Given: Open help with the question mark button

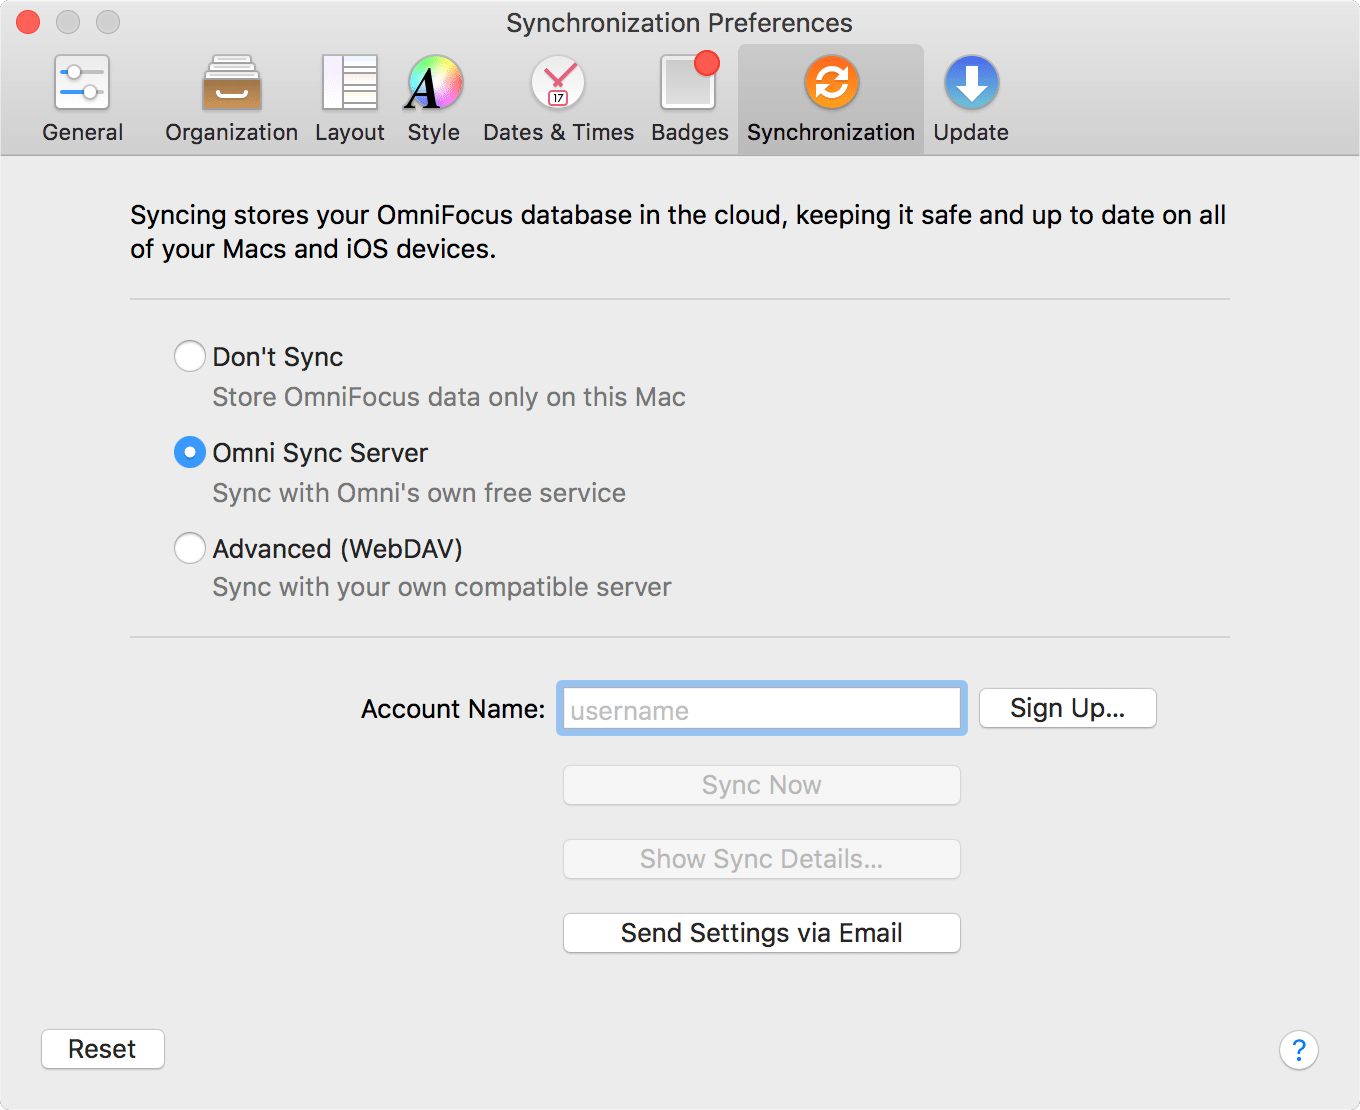Looking at the screenshot, I should pyautogui.click(x=1299, y=1050).
